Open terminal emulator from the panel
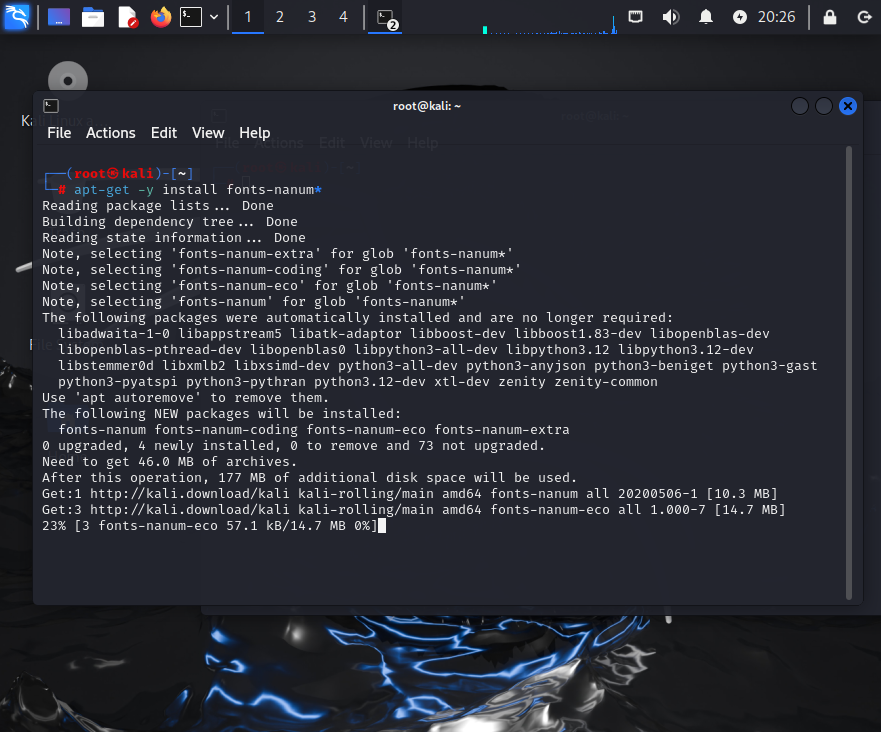The image size is (881, 732). [x=191, y=17]
